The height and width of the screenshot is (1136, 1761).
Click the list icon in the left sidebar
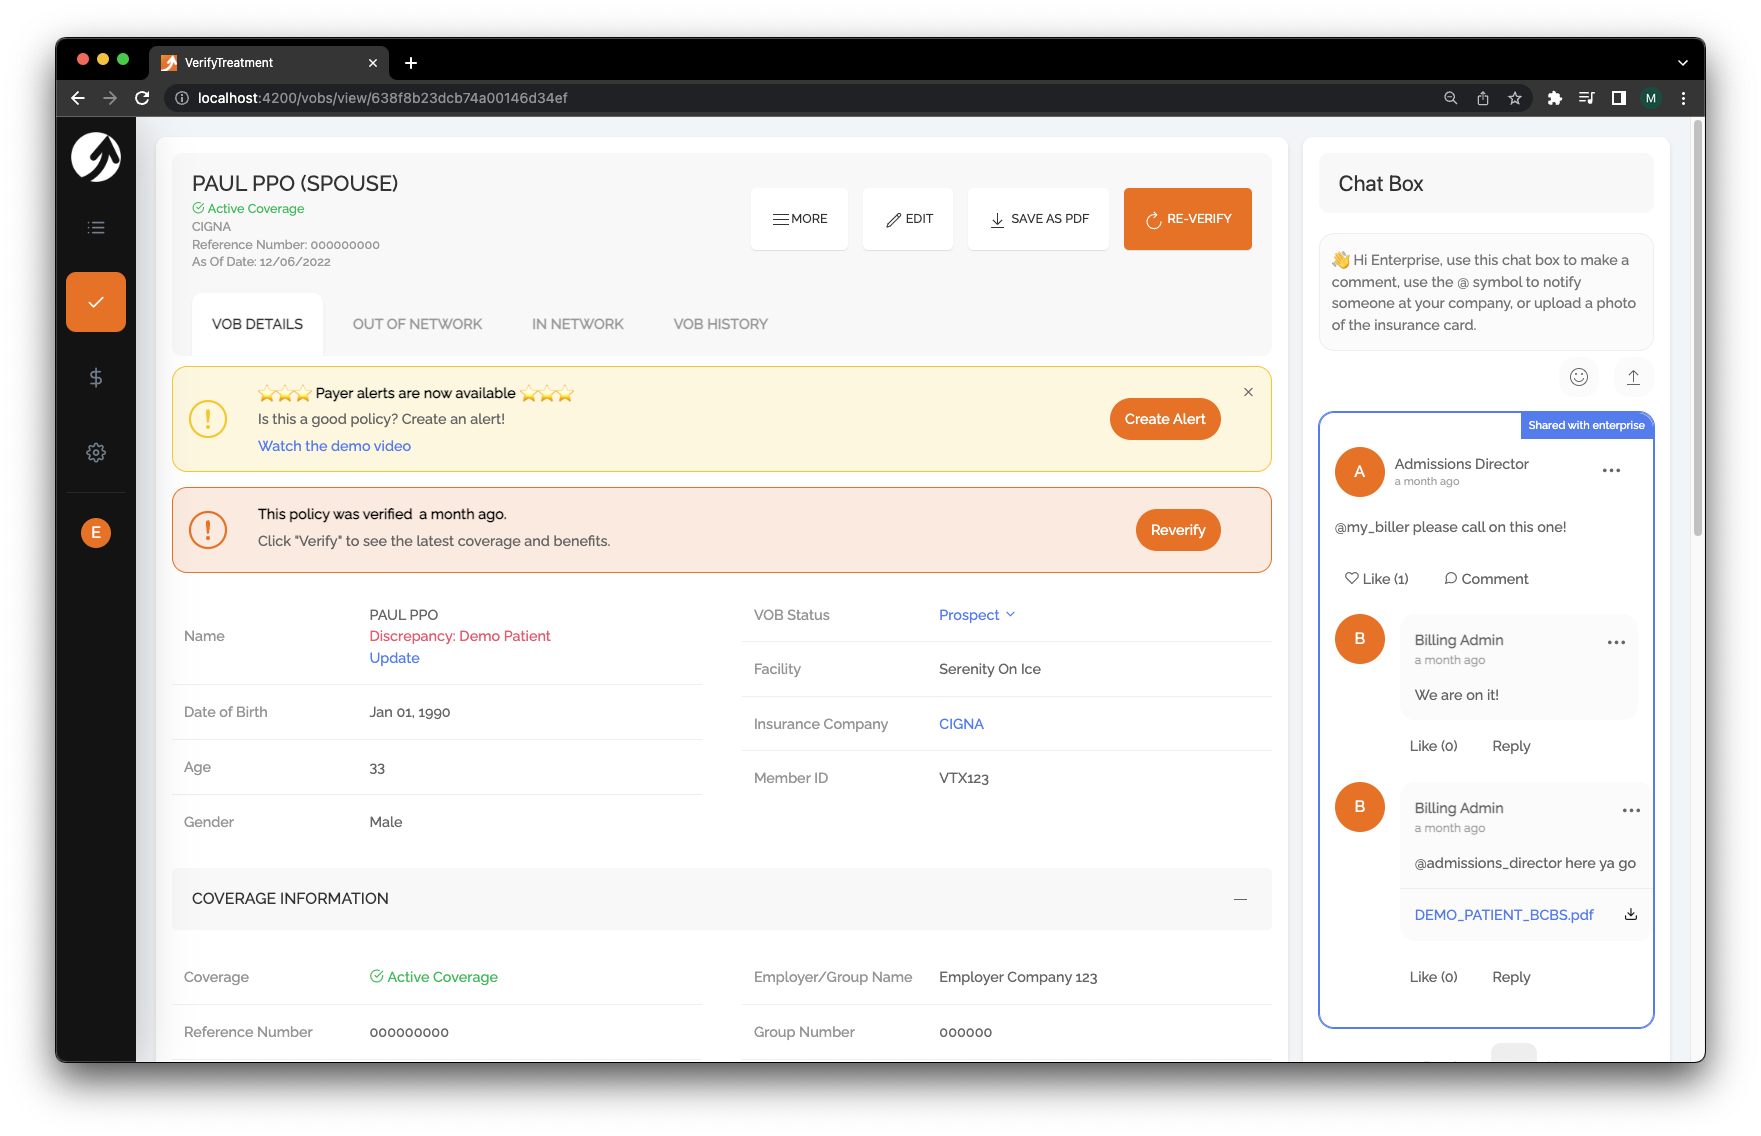tap(95, 227)
